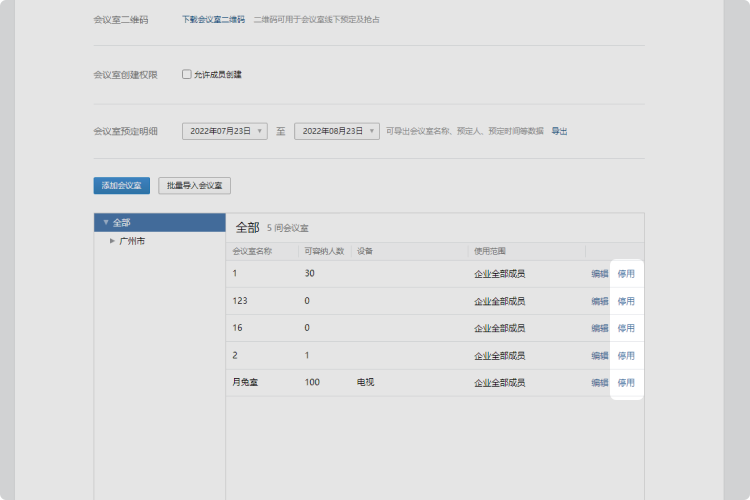750x500 pixels.
Task: Edit meeting room 123
Action: [599, 301]
